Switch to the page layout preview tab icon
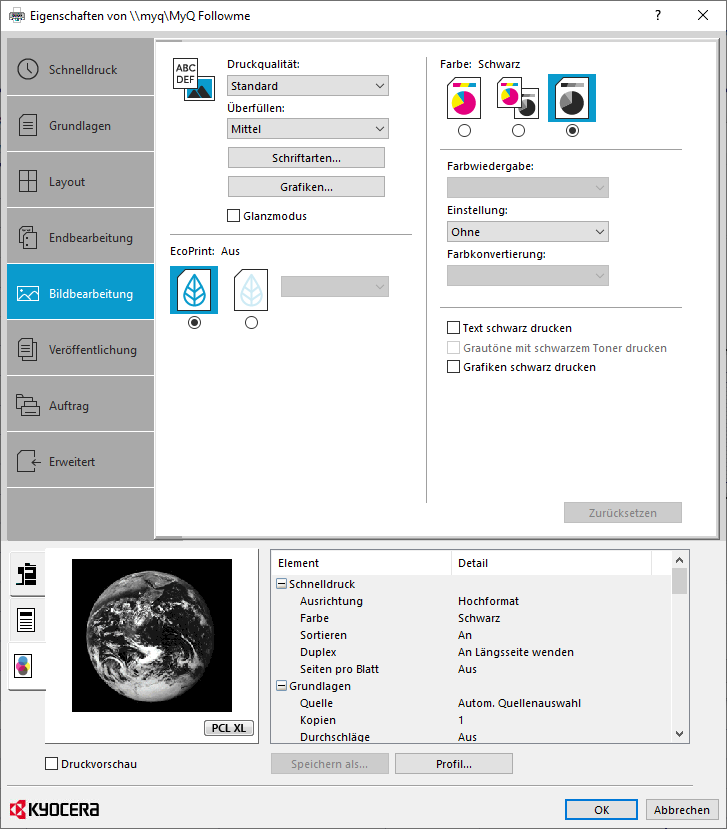727x829 pixels. click(27, 620)
